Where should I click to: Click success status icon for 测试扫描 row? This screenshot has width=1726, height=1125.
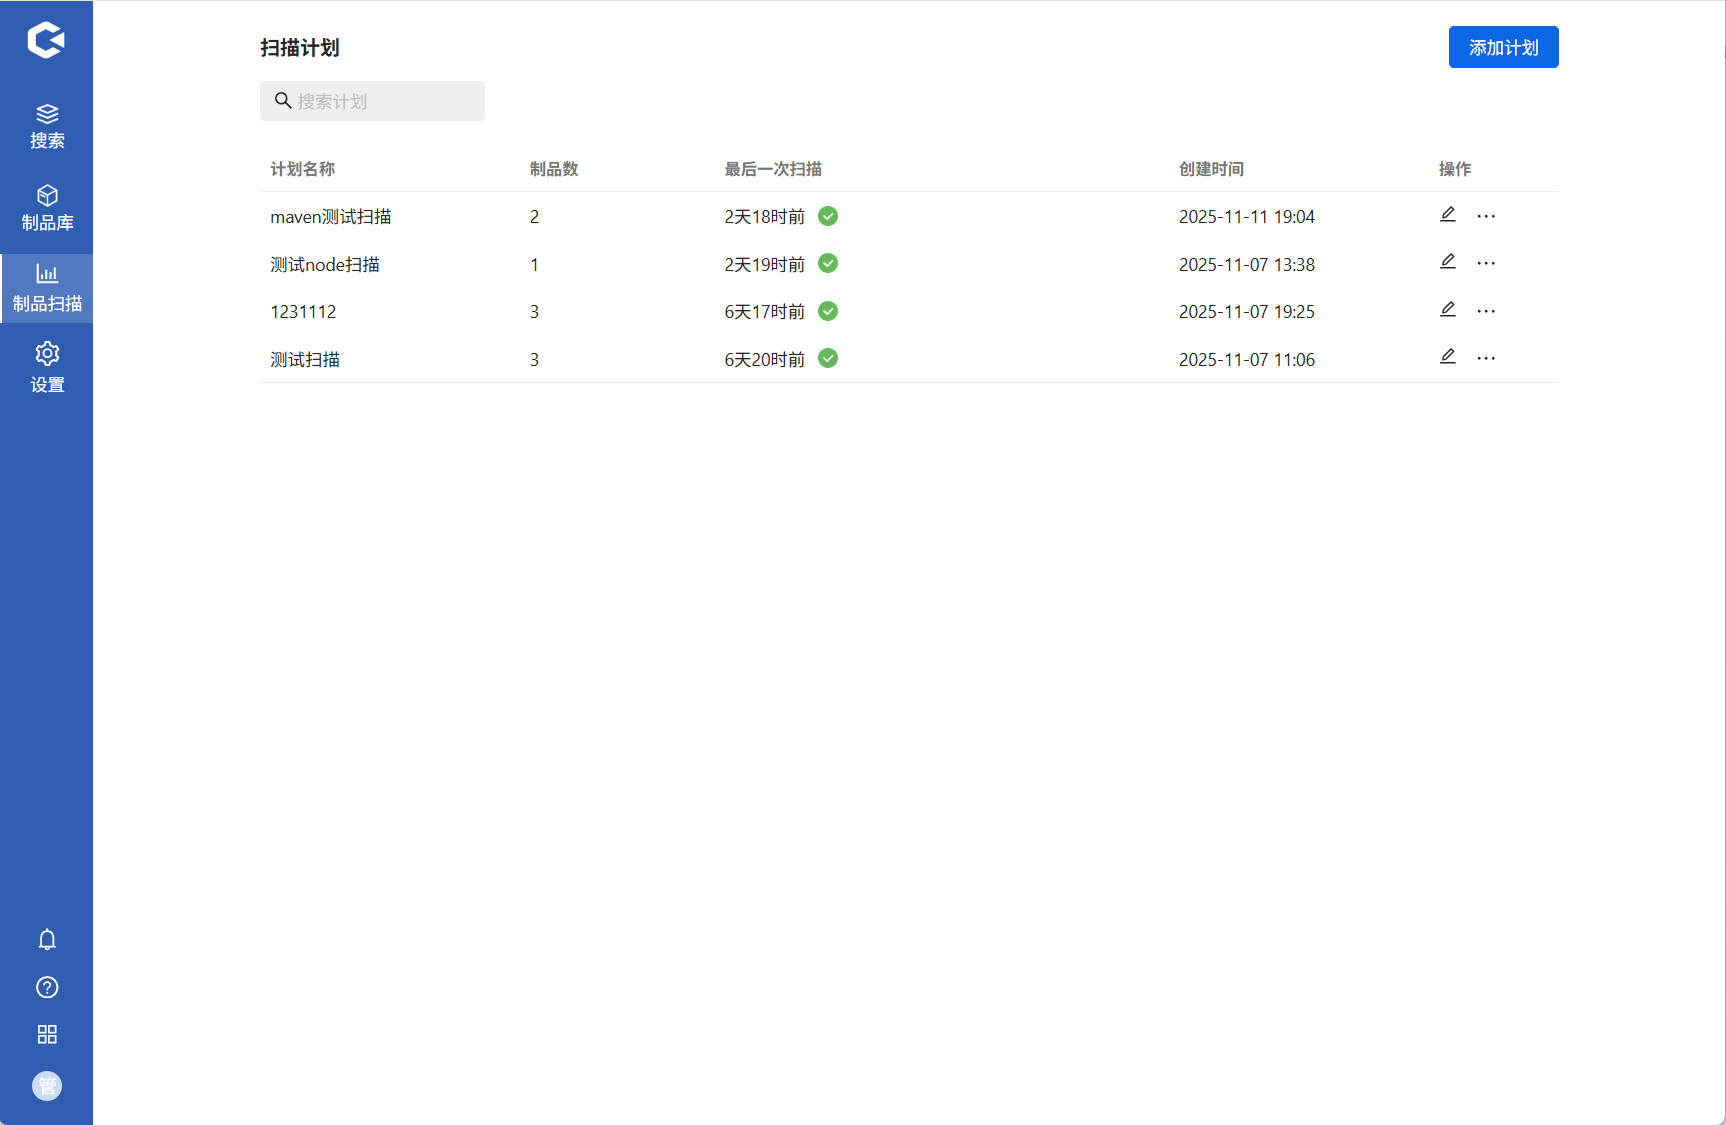pos(828,358)
